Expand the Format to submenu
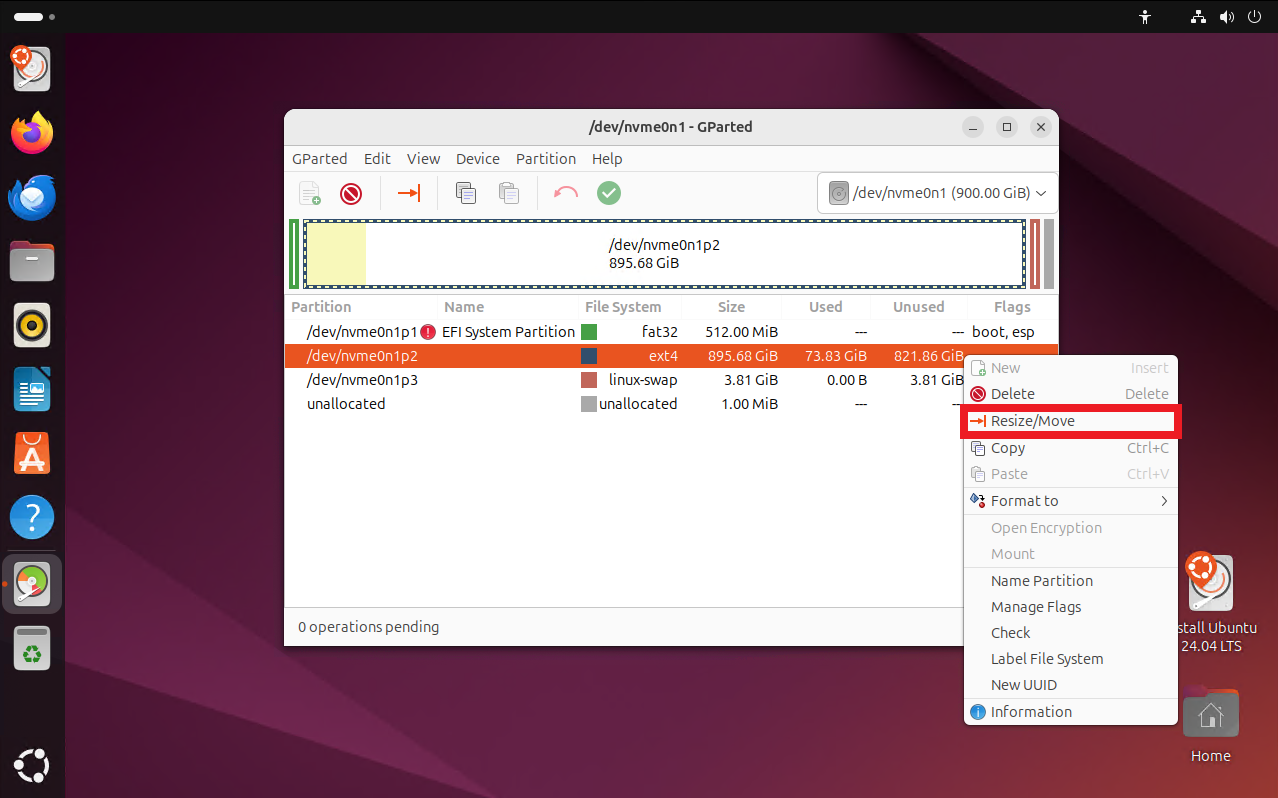 (x=1070, y=501)
